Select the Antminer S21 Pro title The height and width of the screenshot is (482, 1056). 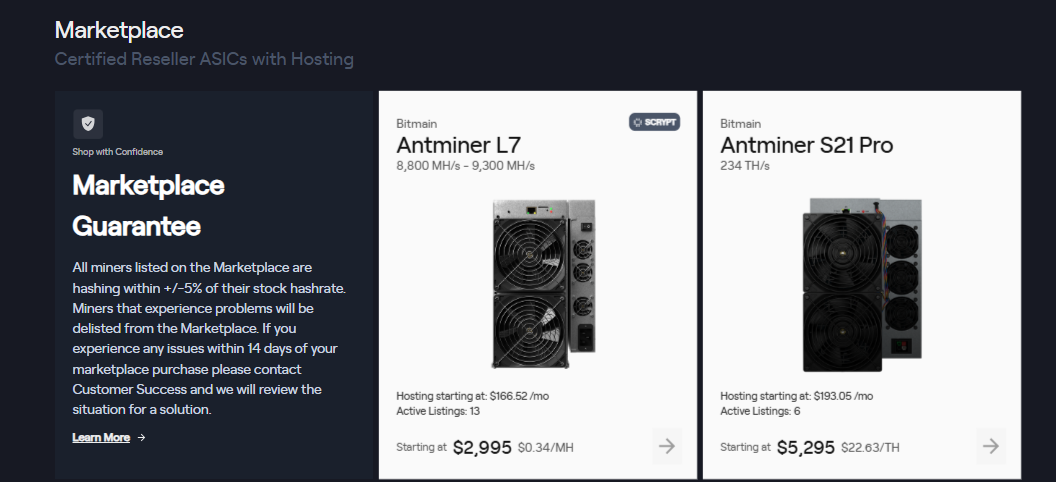pyautogui.click(x=807, y=145)
